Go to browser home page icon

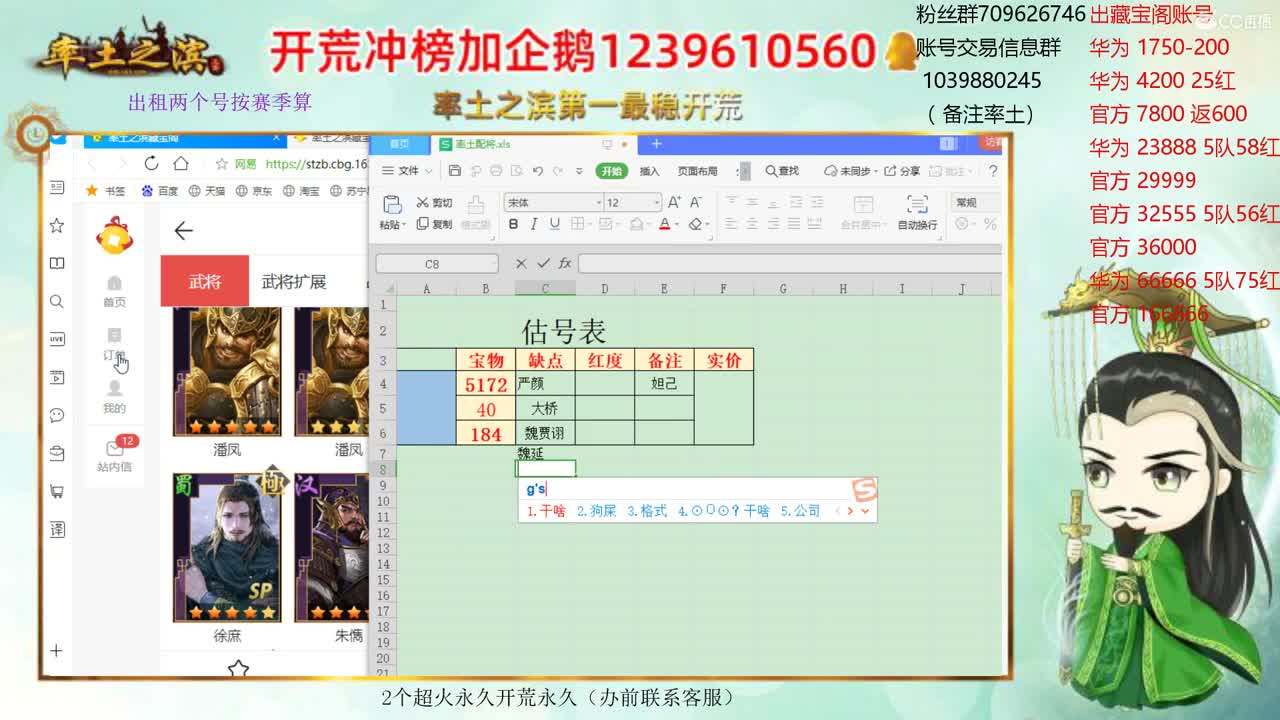click(x=181, y=163)
